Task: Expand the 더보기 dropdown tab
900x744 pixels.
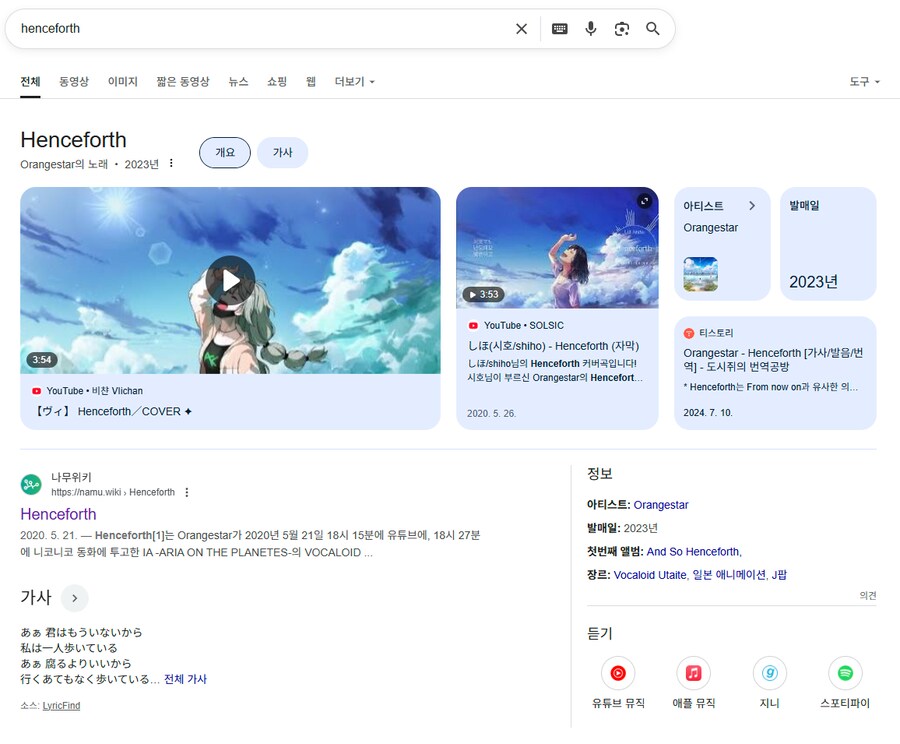Action: click(x=355, y=82)
